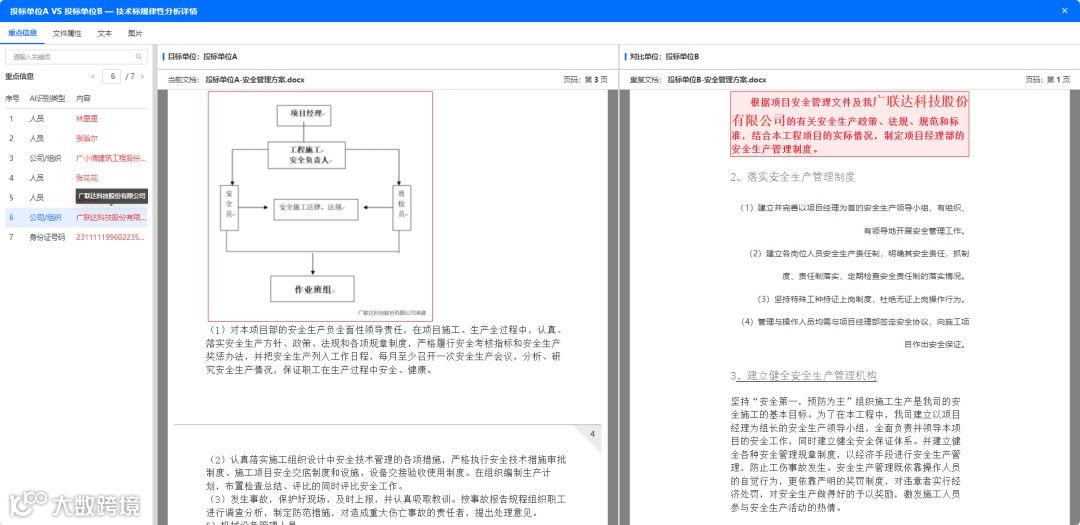Focus the keyword search input field
1080x525 pixels.
tap(76, 56)
